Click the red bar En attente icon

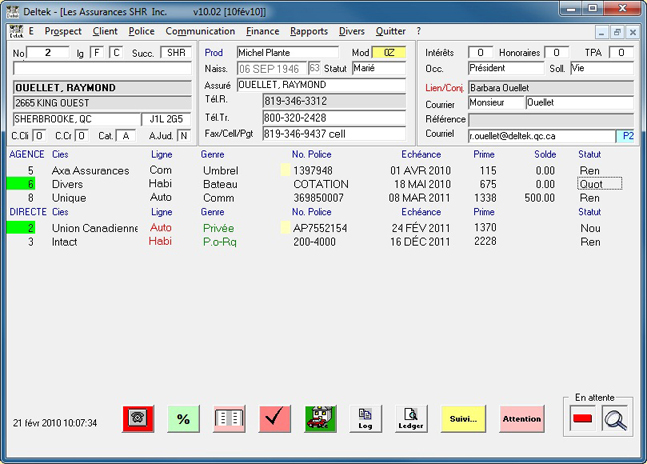(582, 419)
